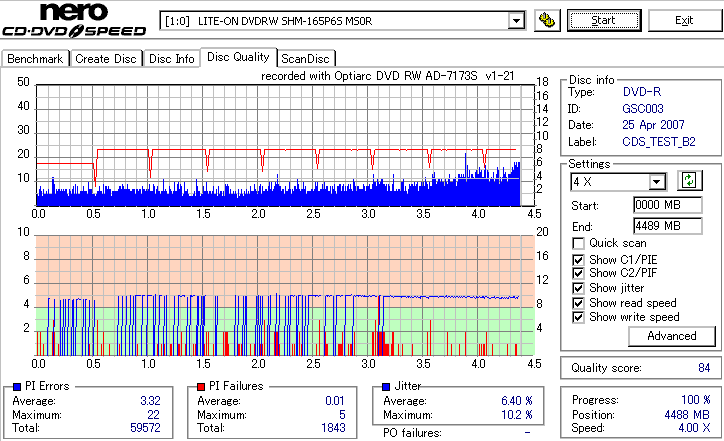Toggle Show write speed checkbox

(x=578, y=318)
